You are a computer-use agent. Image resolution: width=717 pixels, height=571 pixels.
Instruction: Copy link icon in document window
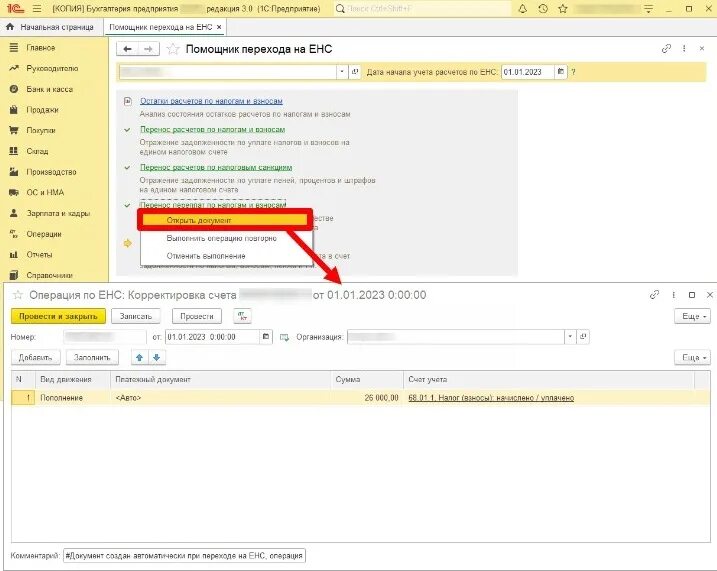coord(654,295)
